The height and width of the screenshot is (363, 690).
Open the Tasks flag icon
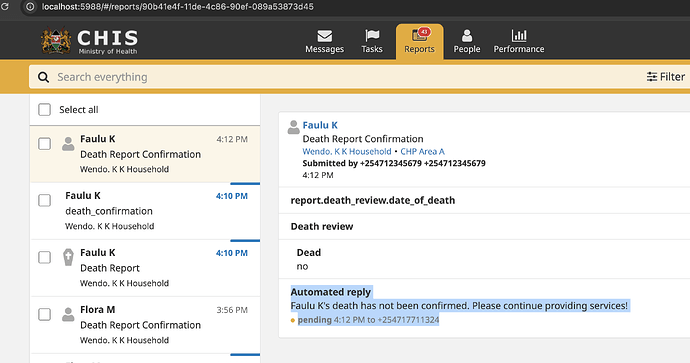tap(372, 36)
